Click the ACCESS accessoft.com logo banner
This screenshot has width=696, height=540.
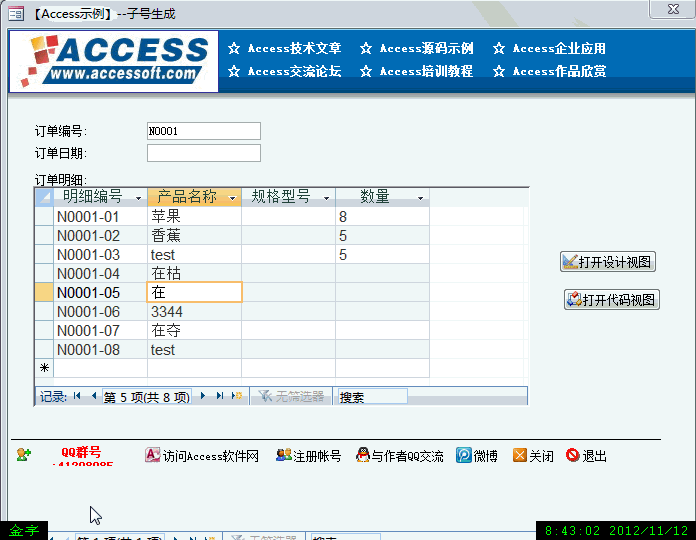pos(114,61)
